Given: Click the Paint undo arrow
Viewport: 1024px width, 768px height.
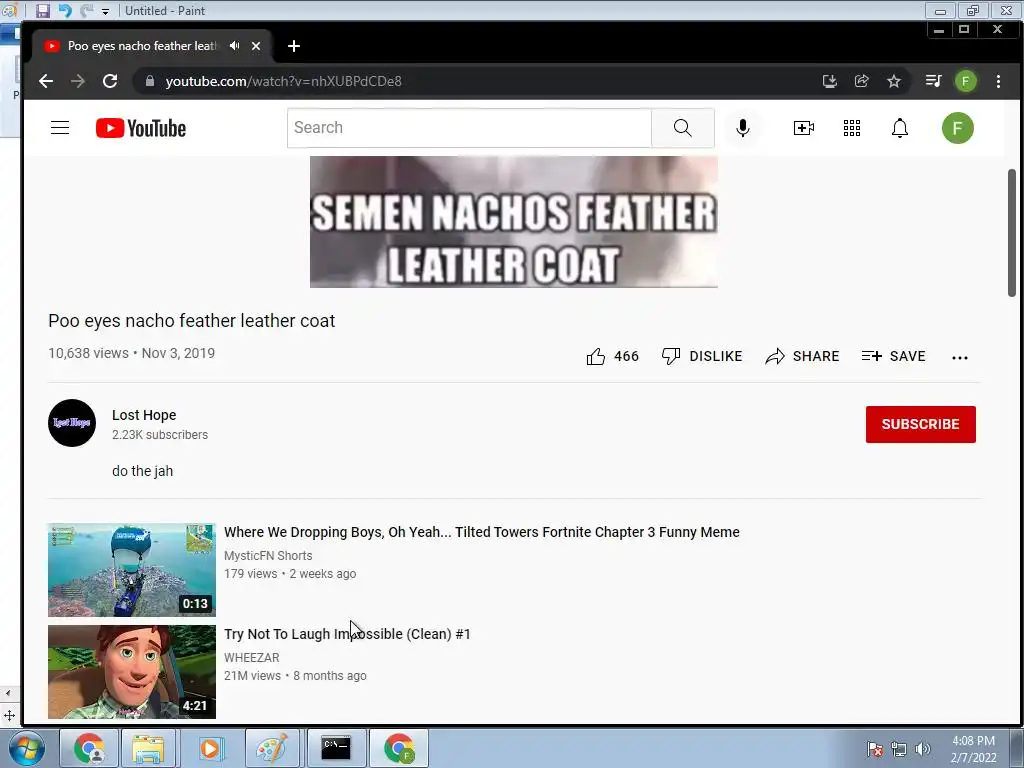Looking at the screenshot, I should (65, 10).
